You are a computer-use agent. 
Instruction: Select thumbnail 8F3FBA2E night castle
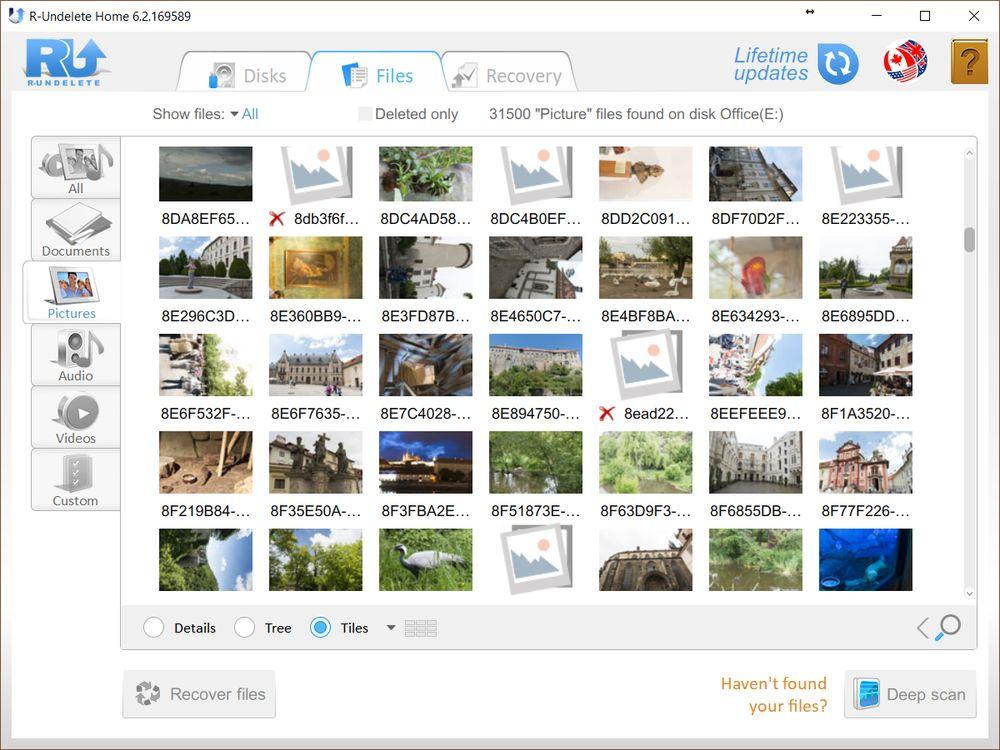pyautogui.click(x=425, y=462)
